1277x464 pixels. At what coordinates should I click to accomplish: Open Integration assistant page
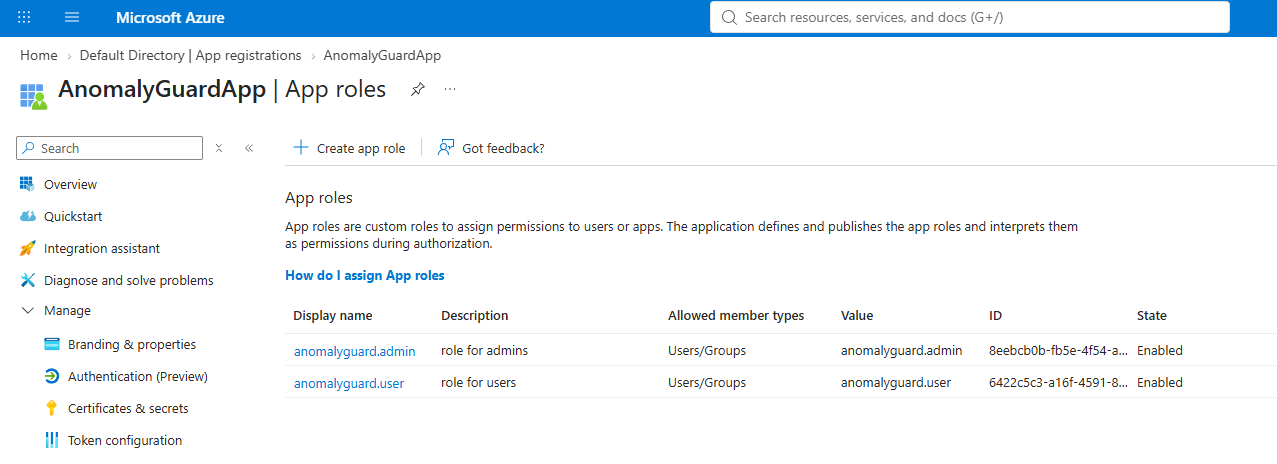coord(102,248)
